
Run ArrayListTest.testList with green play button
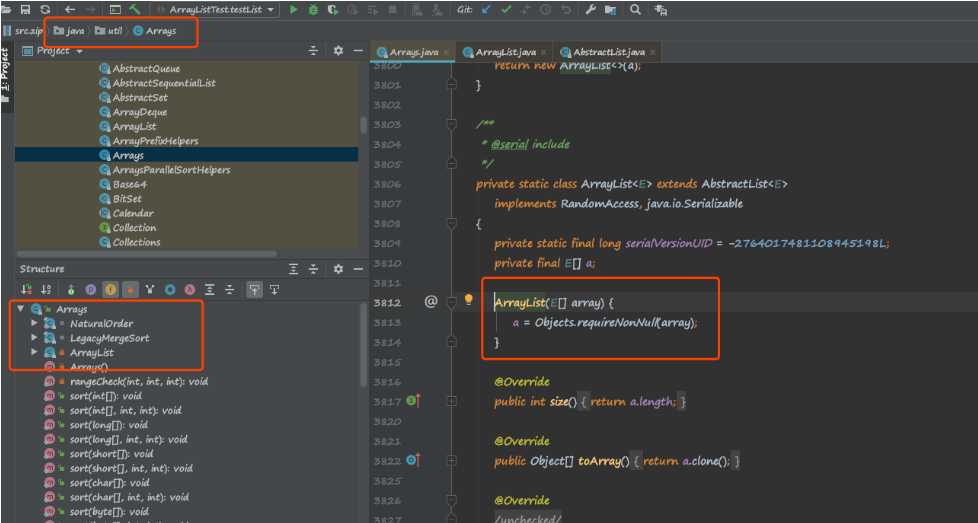click(x=293, y=9)
